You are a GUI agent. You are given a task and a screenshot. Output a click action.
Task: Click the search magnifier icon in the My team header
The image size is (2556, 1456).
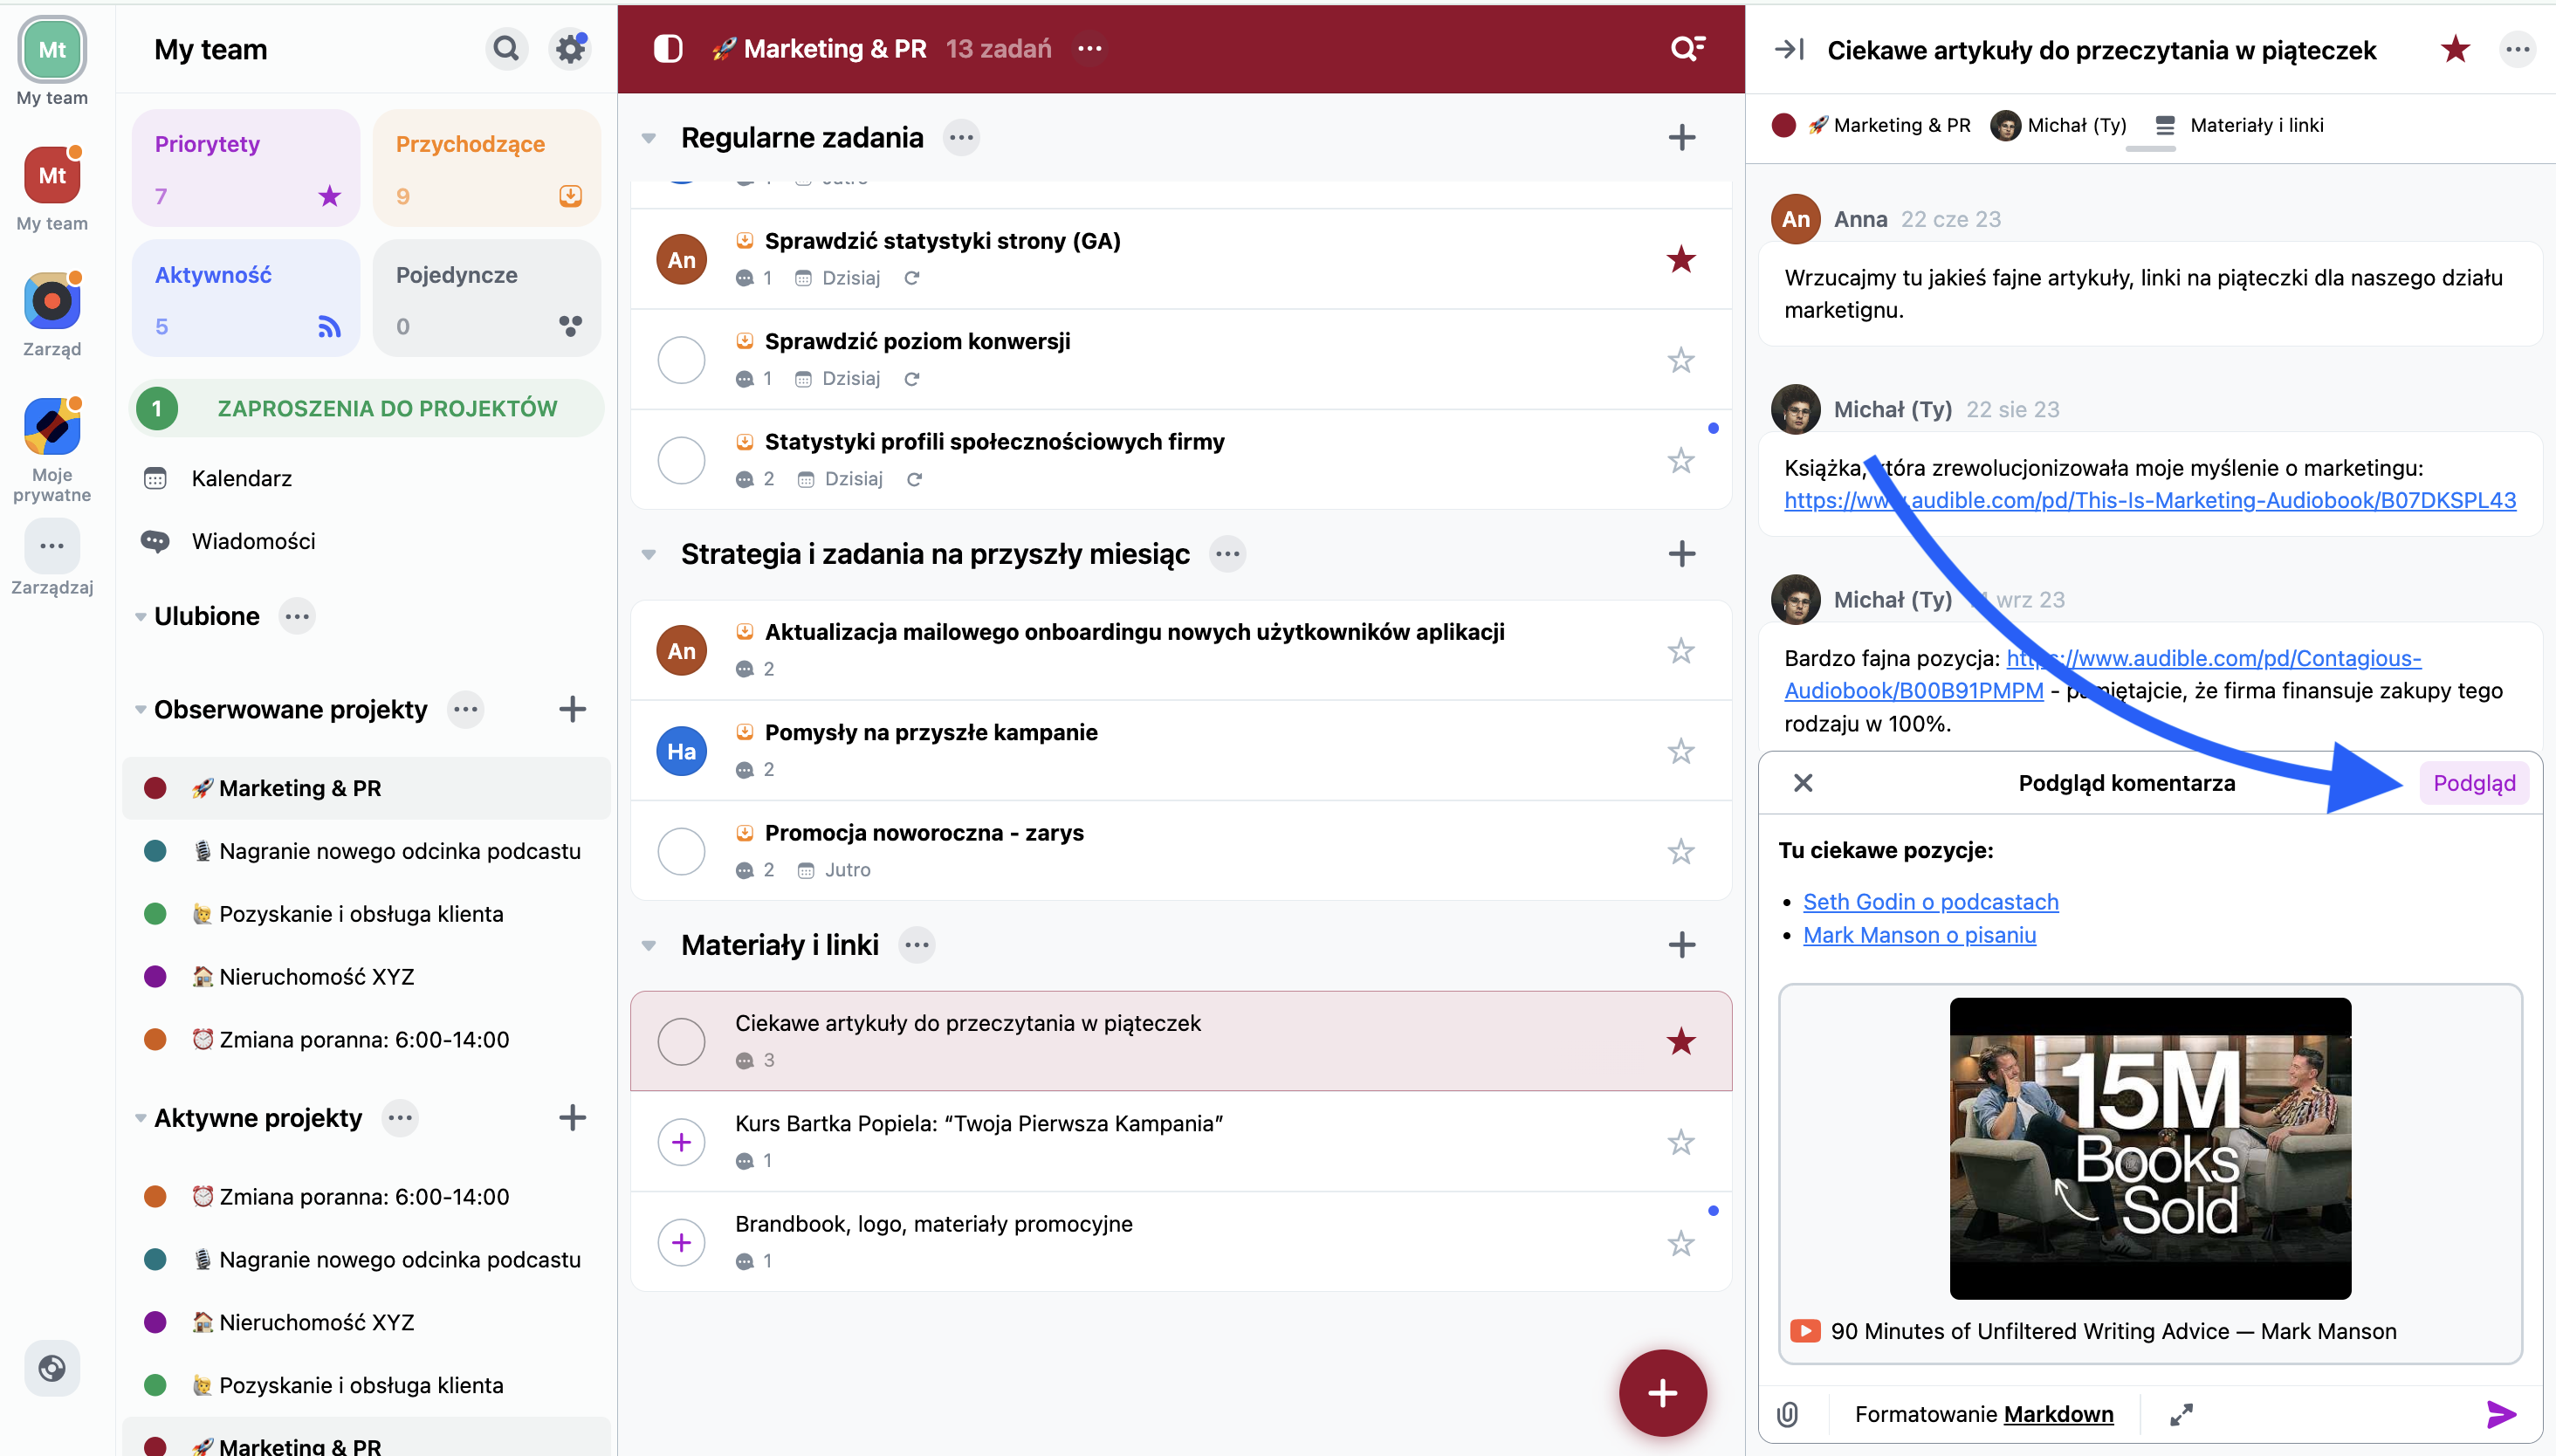pyautogui.click(x=506, y=48)
